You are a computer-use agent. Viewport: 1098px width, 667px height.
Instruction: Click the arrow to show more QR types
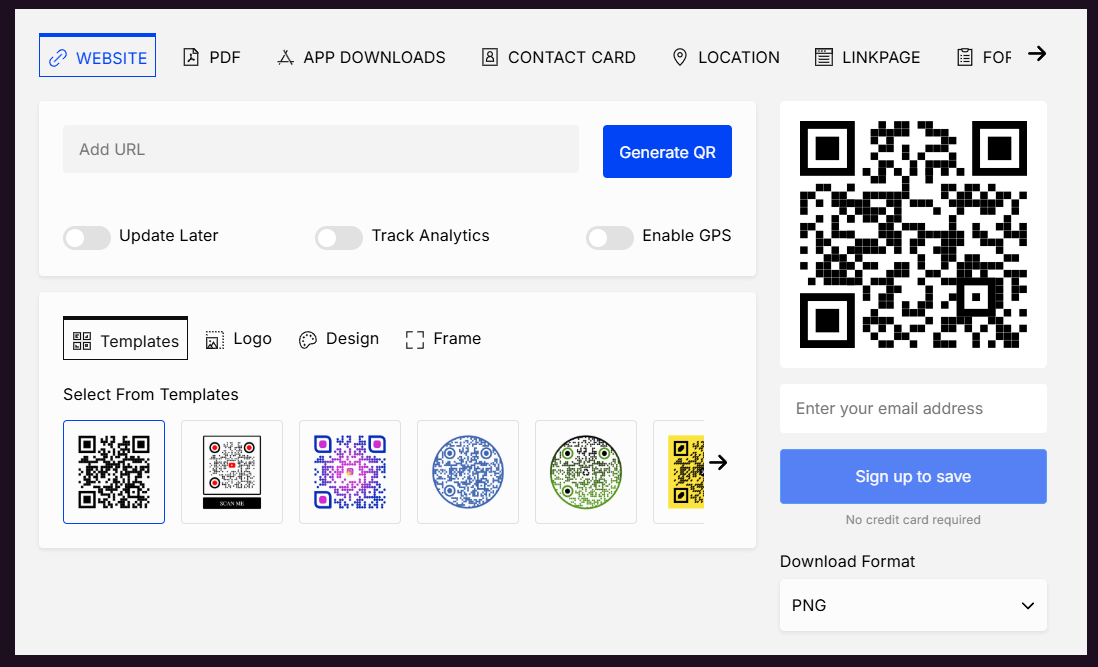point(1037,54)
